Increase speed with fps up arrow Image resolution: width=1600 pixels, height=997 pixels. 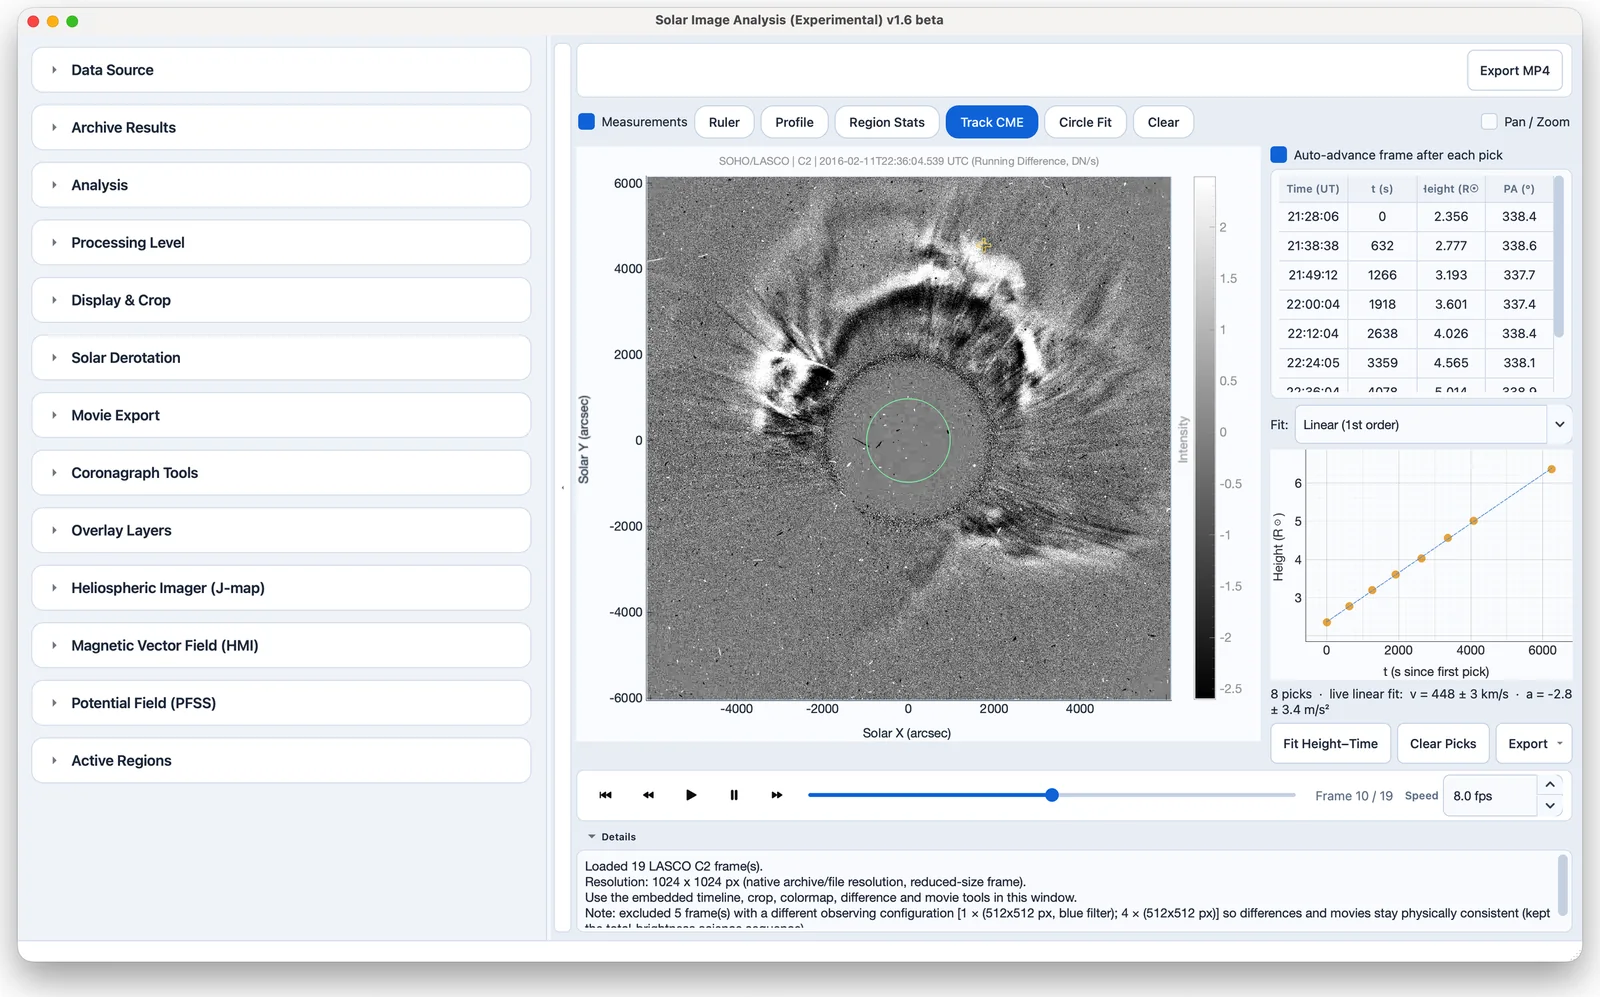point(1550,785)
